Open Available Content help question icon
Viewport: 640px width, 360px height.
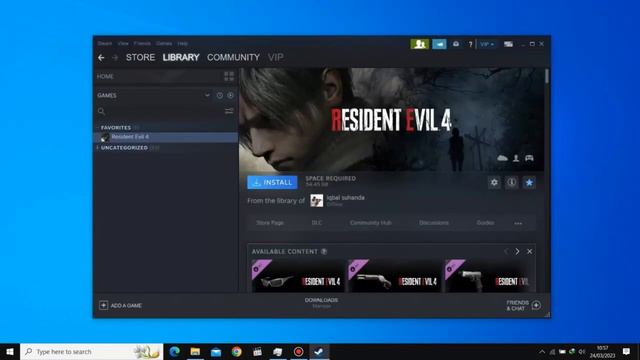click(x=324, y=251)
